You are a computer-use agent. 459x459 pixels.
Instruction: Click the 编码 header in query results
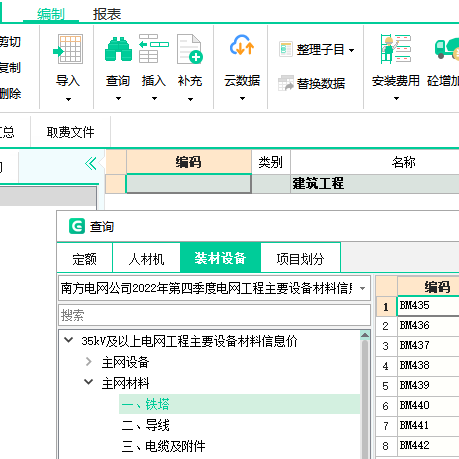[x=428, y=286]
